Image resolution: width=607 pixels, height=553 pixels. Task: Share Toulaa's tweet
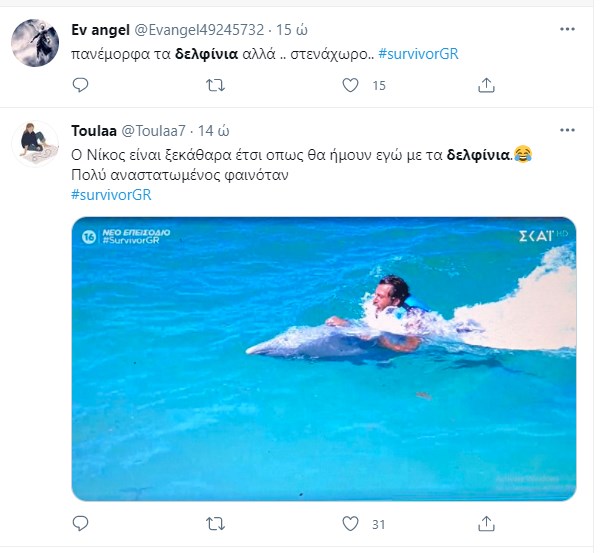click(x=487, y=523)
